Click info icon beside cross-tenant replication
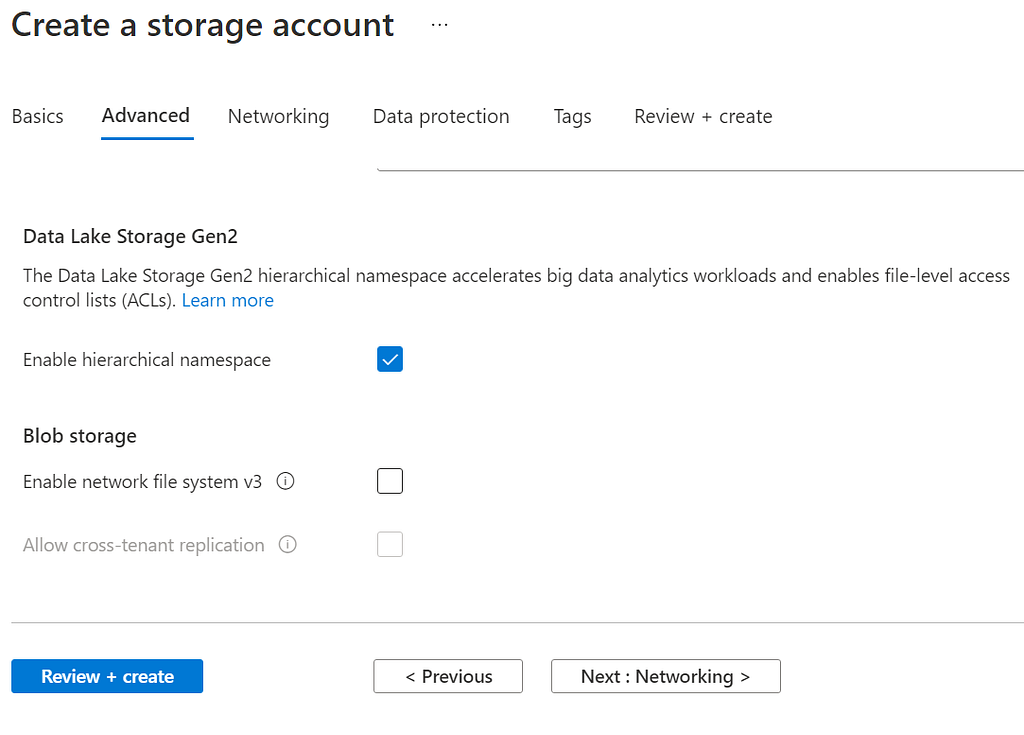1024x735 pixels. [x=287, y=544]
